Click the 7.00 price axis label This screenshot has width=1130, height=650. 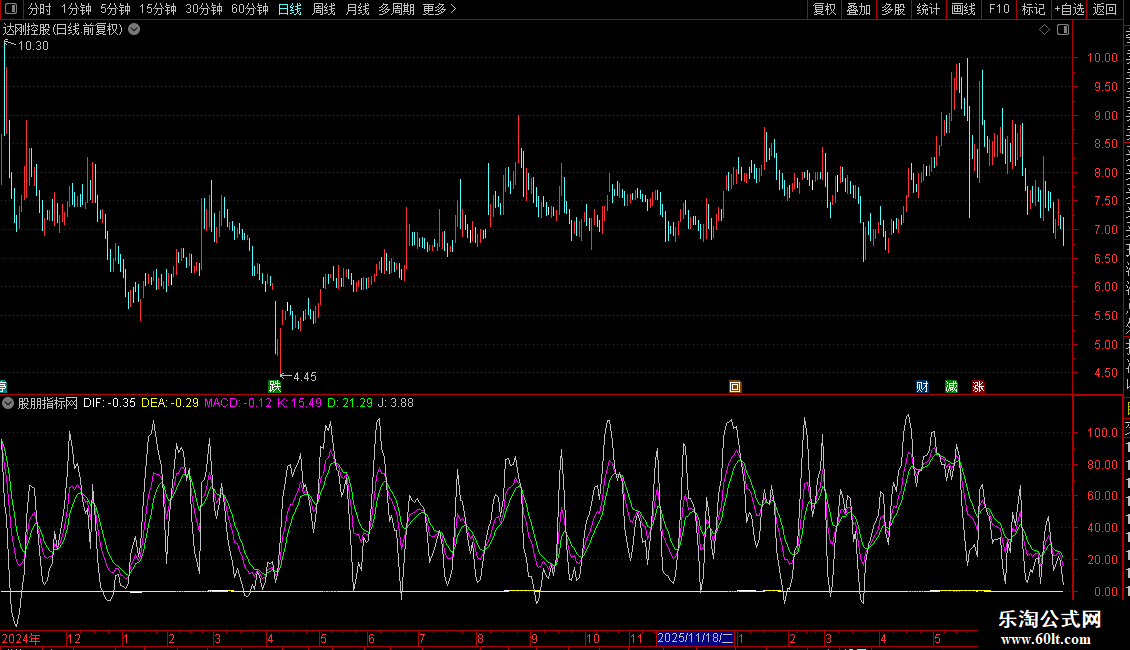point(1105,230)
